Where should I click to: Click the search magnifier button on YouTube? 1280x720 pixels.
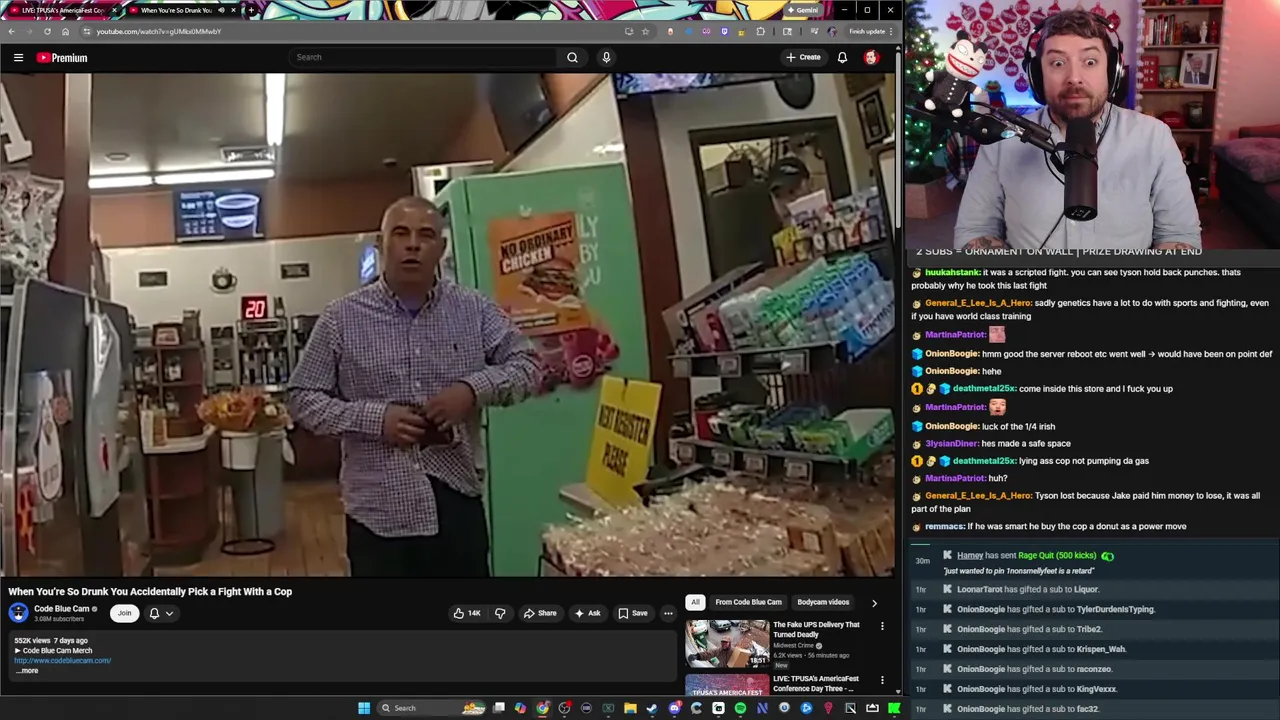(572, 57)
